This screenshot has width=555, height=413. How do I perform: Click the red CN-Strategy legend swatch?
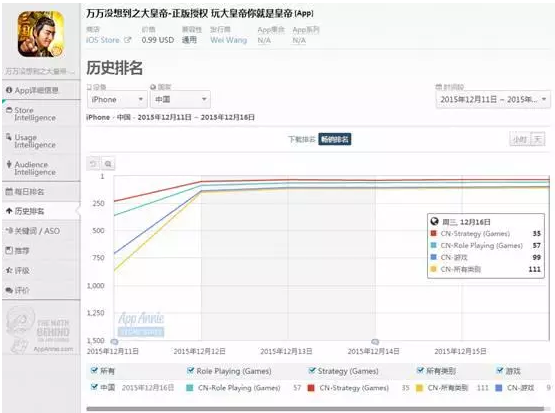[x=311, y=388]
